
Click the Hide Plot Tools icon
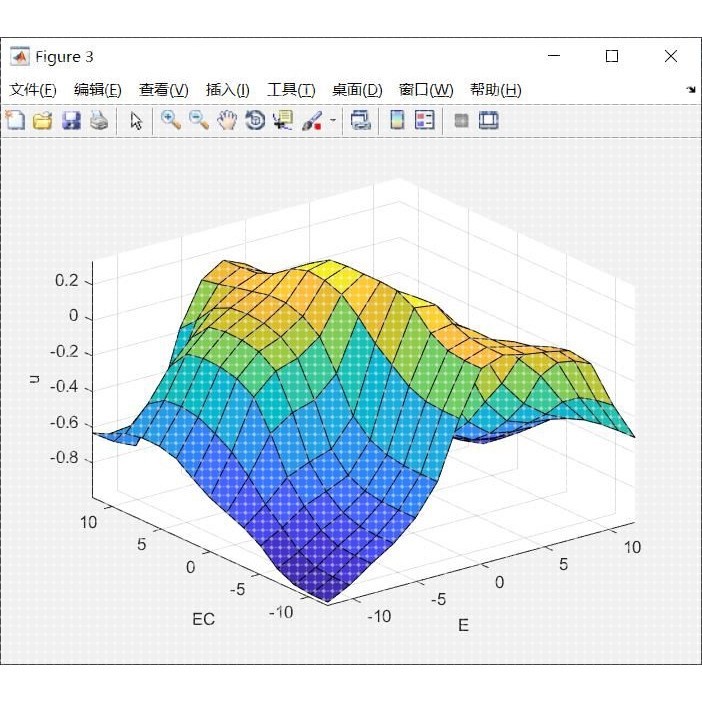[x=462, y=120]
